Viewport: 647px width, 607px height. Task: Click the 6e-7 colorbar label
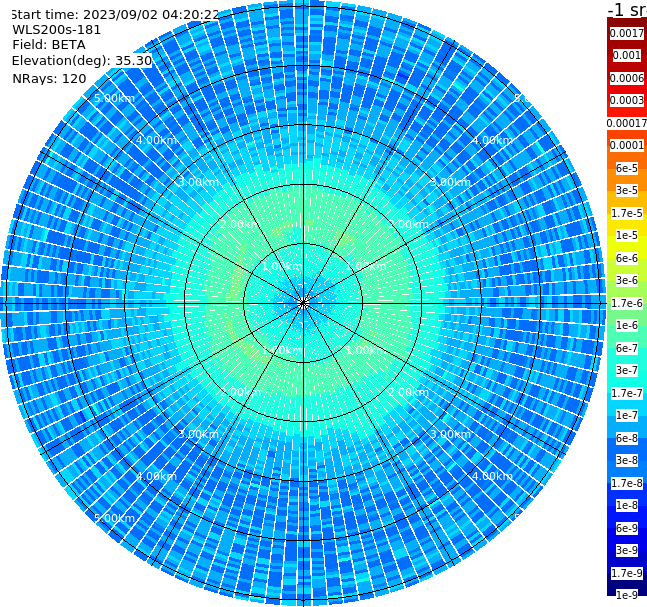tap(627, 348)
